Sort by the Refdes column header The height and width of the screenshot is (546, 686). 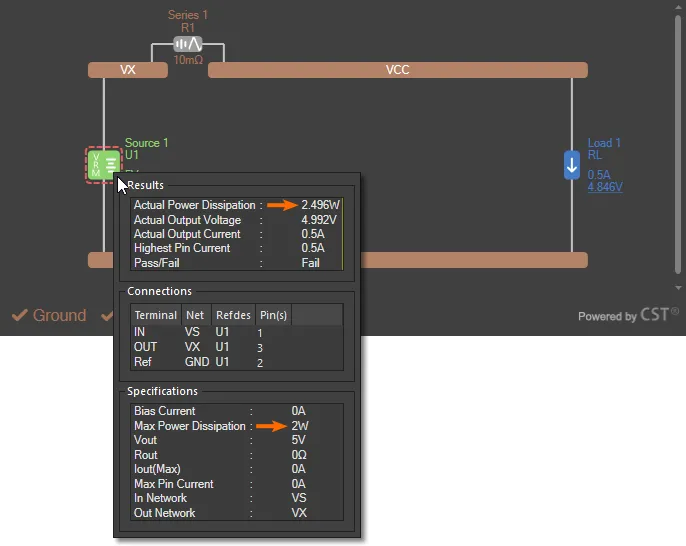[x=233, y=315]
